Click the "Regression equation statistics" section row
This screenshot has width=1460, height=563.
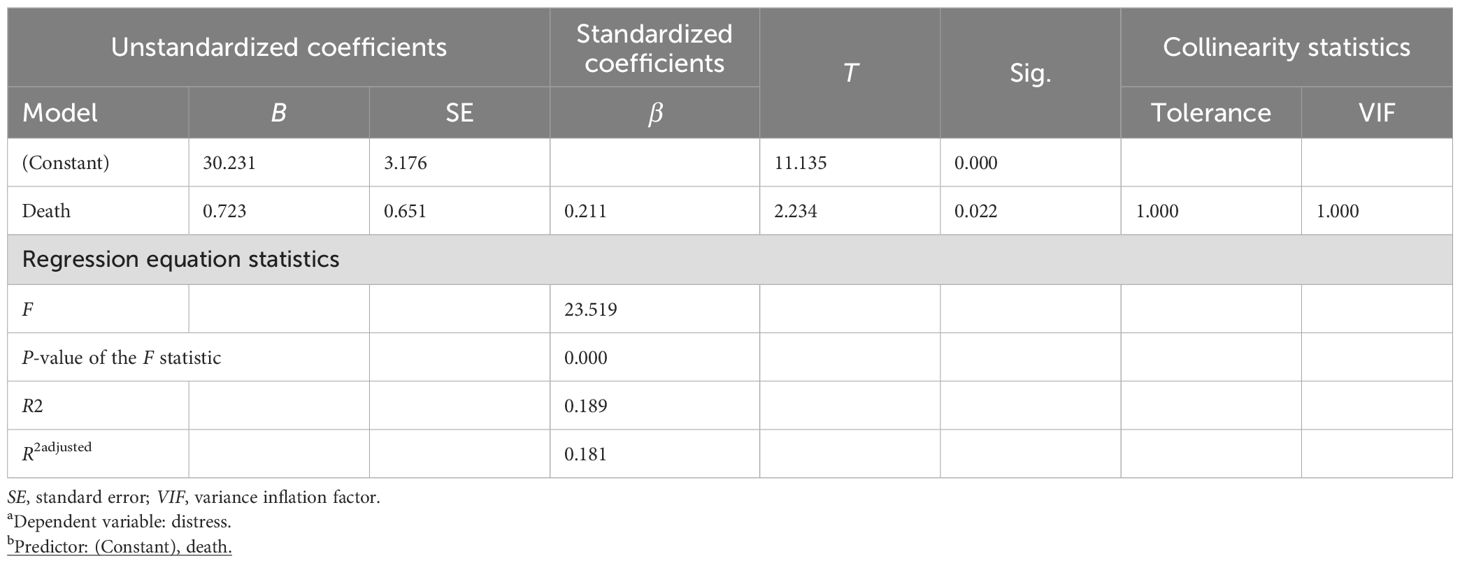pos(180,260)
